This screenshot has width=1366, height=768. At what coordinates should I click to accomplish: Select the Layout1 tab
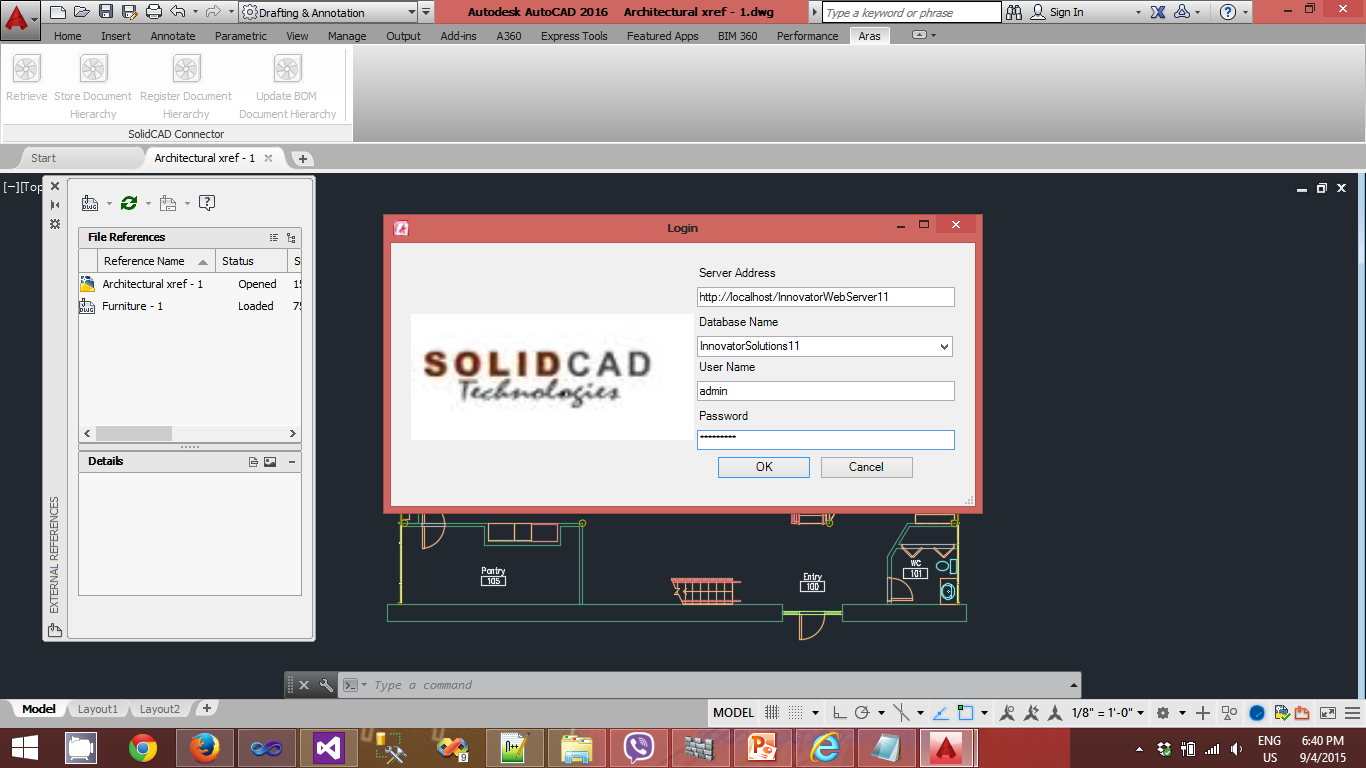[98, 709]
